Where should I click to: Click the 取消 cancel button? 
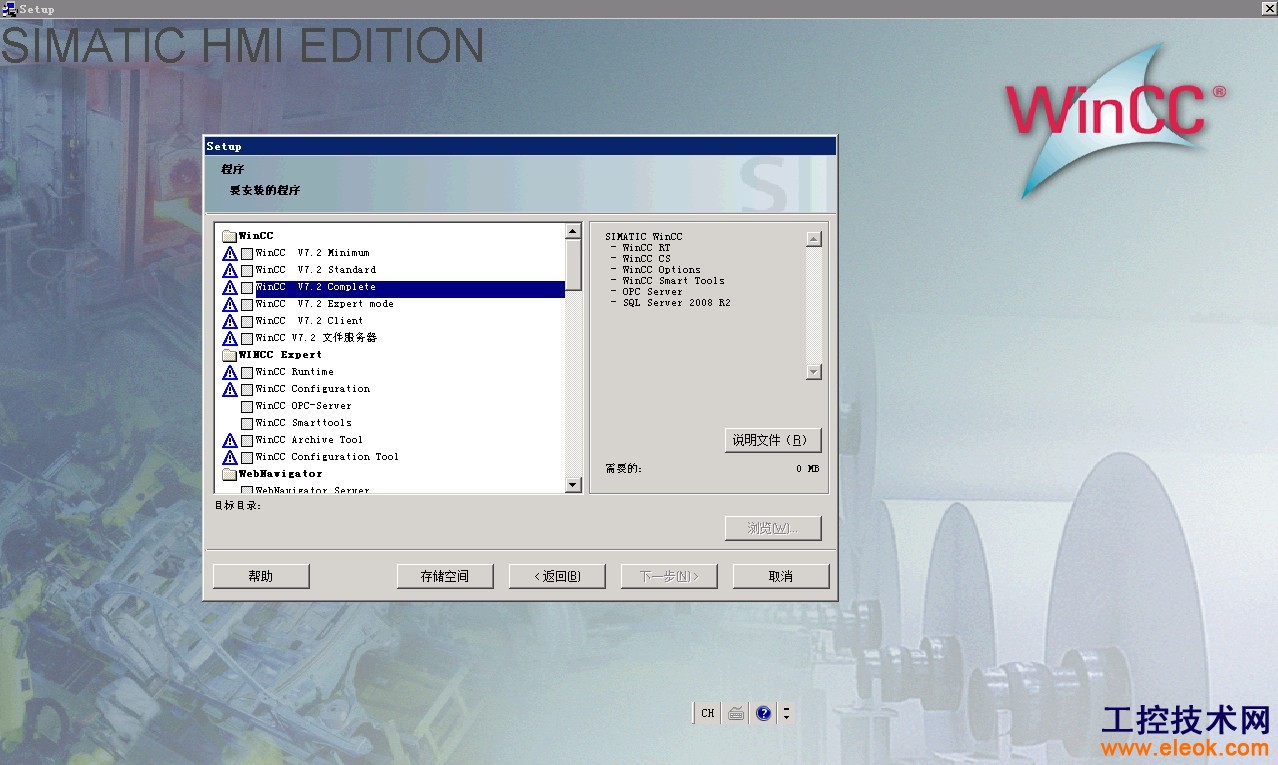(x=781, y=576)
